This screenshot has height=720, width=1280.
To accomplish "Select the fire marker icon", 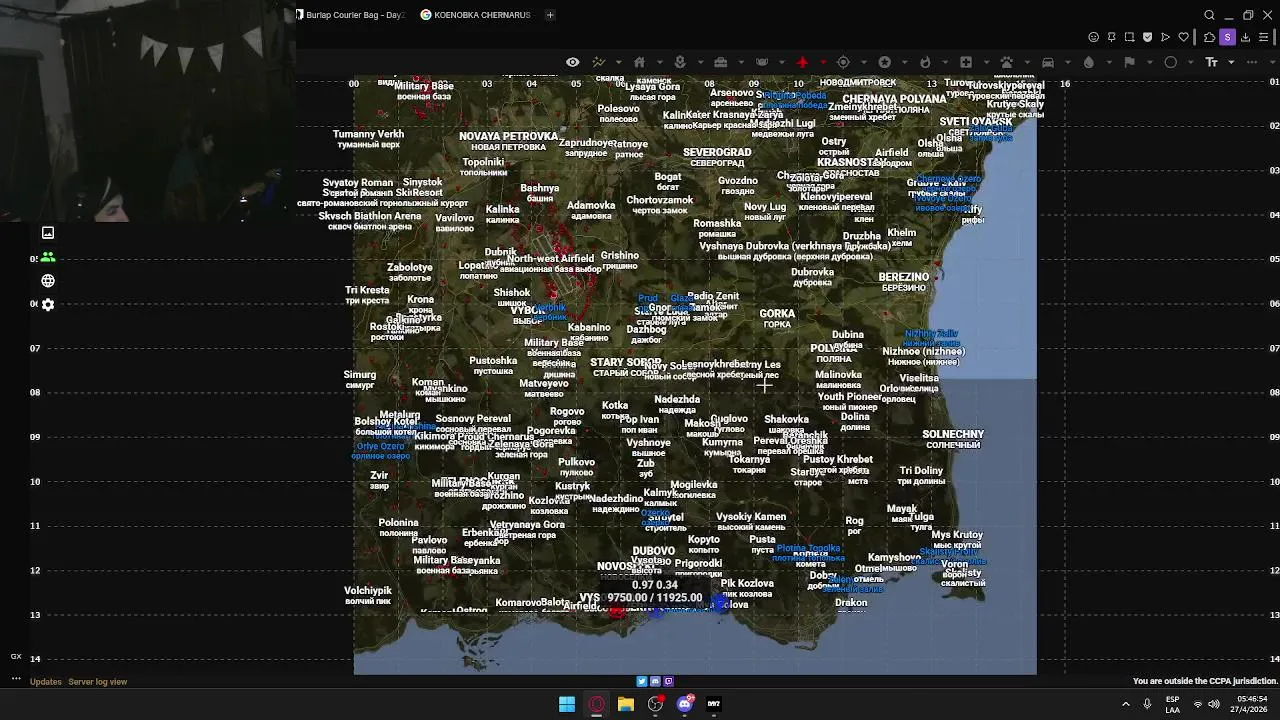I will coord(925,62).
